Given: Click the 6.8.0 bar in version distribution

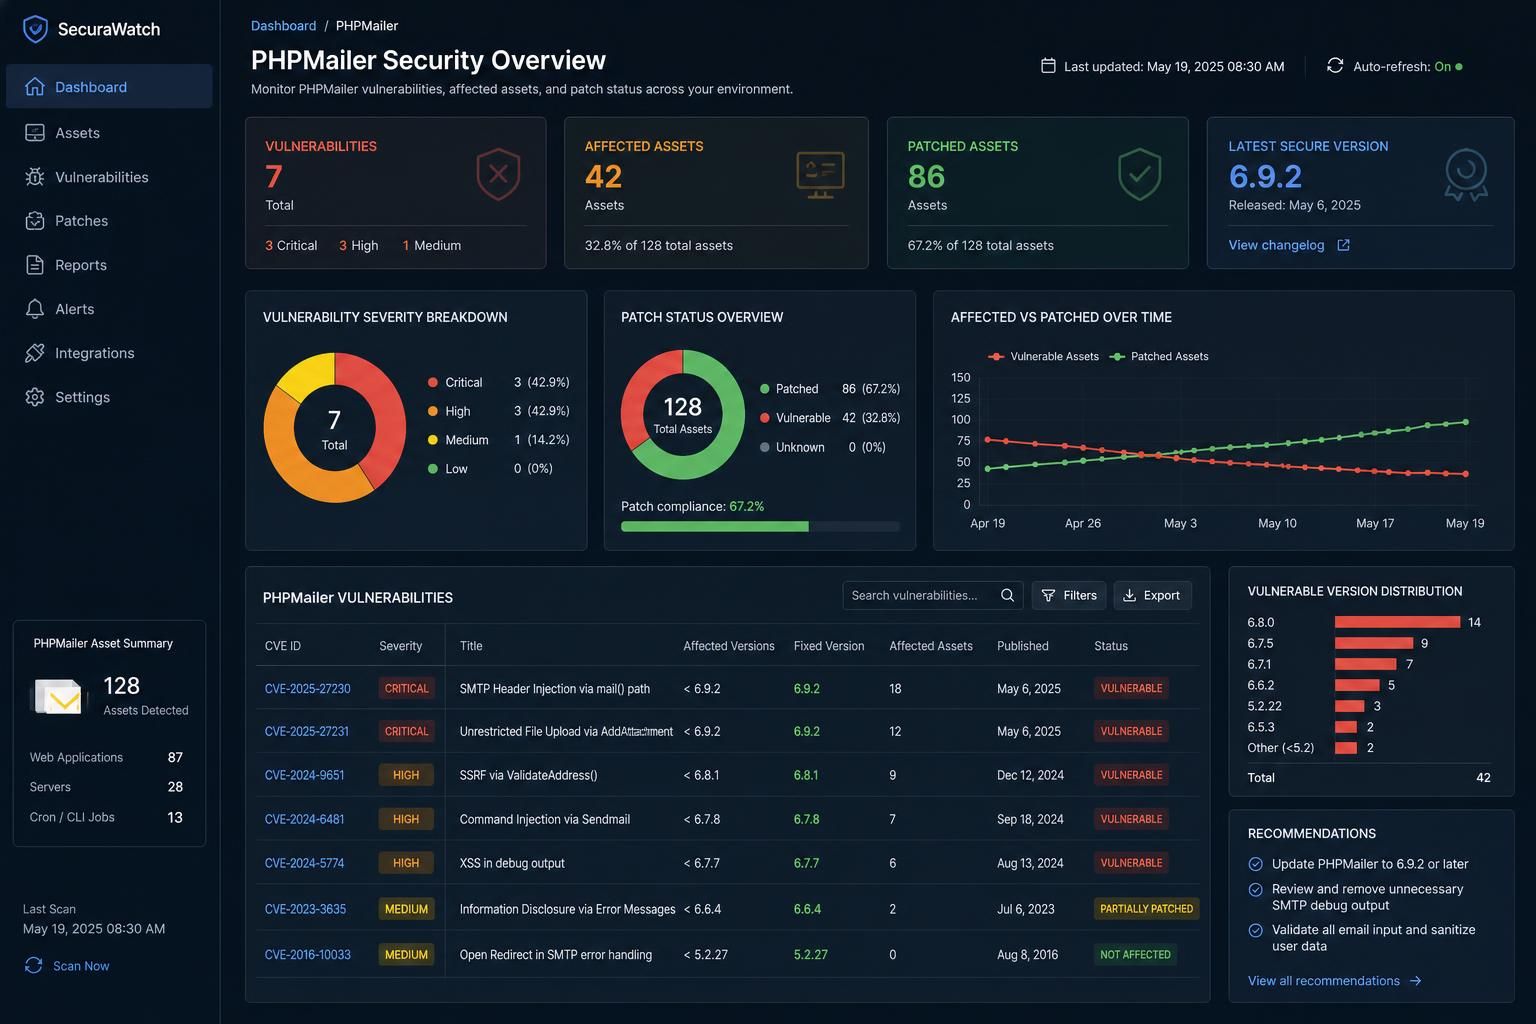Looking at the screenshot, I should (x=1397, y=622).
